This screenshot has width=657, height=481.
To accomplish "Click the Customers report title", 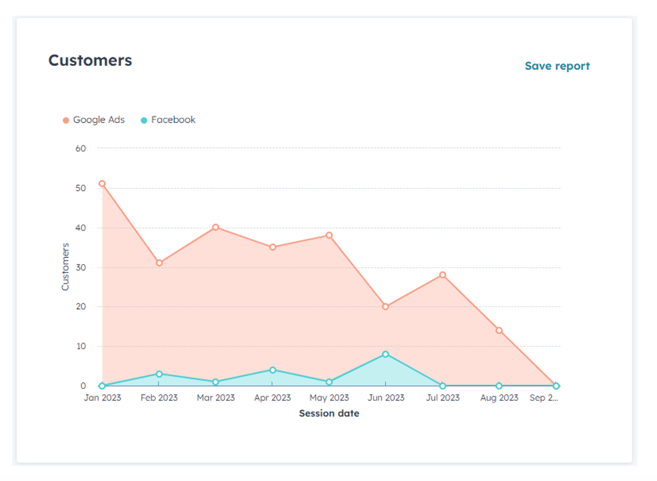I will pyautogui.click(x=90, y=60).
